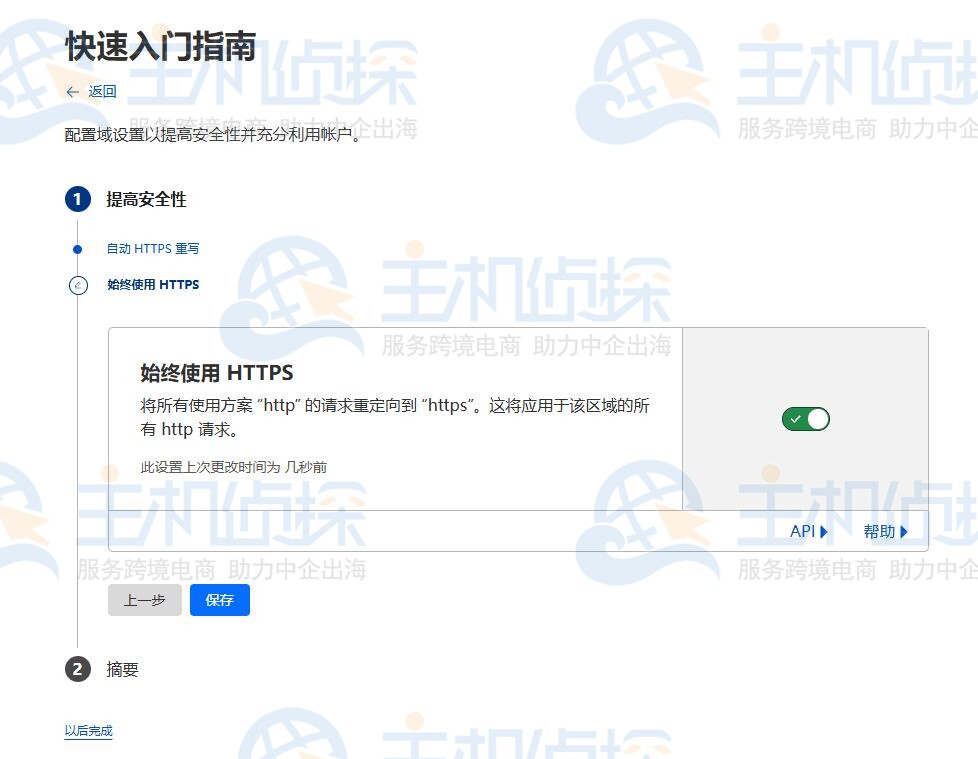Click the 始终使用 HTTPS card heading

click(x=217, y=373)
